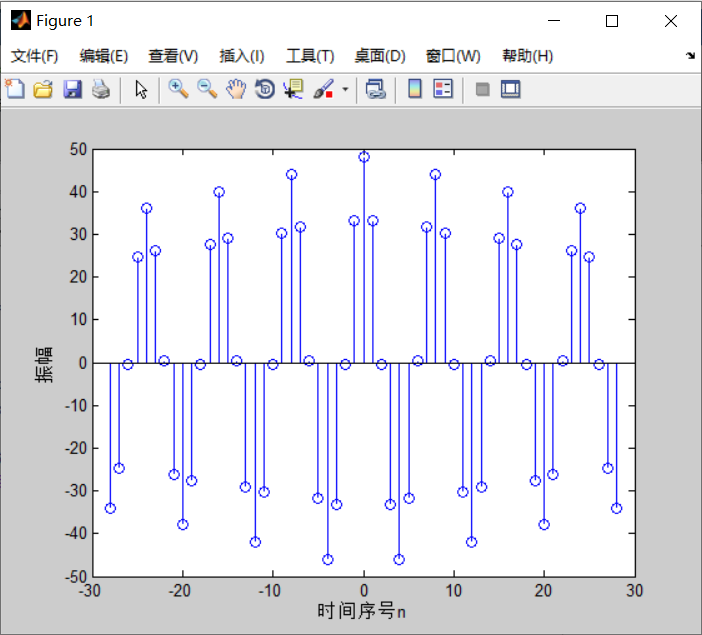Click the Figure 1 title text
The width and height of the screenshot is (702, 635).
(65, 21)
